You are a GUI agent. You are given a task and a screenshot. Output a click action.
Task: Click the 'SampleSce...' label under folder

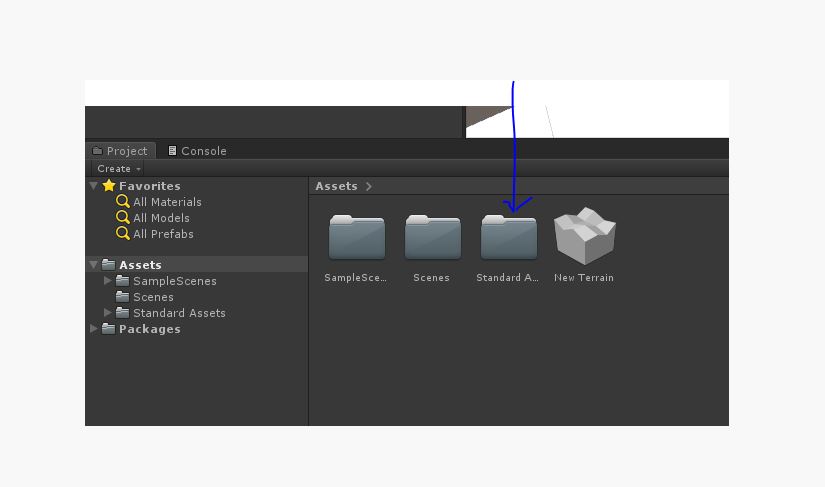click(x=356, y=278)
